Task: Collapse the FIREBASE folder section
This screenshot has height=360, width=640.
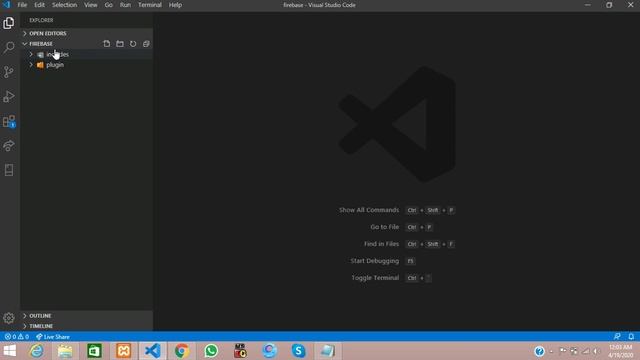Action: 41,44
